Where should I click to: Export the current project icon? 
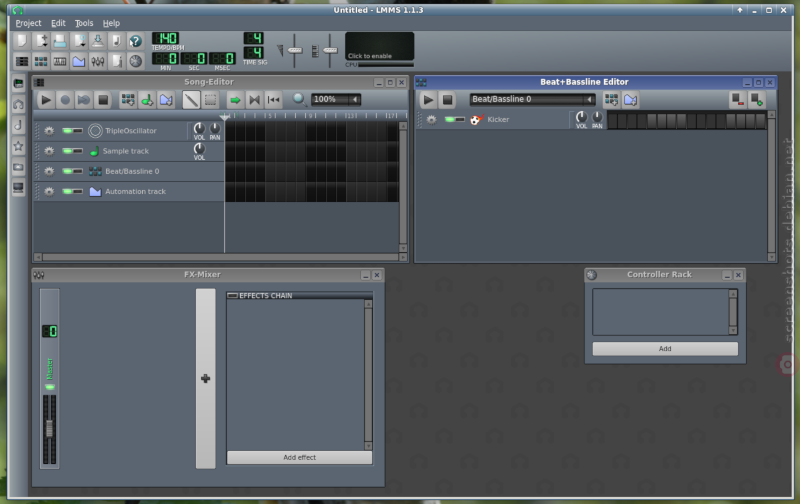coord(116,41)
